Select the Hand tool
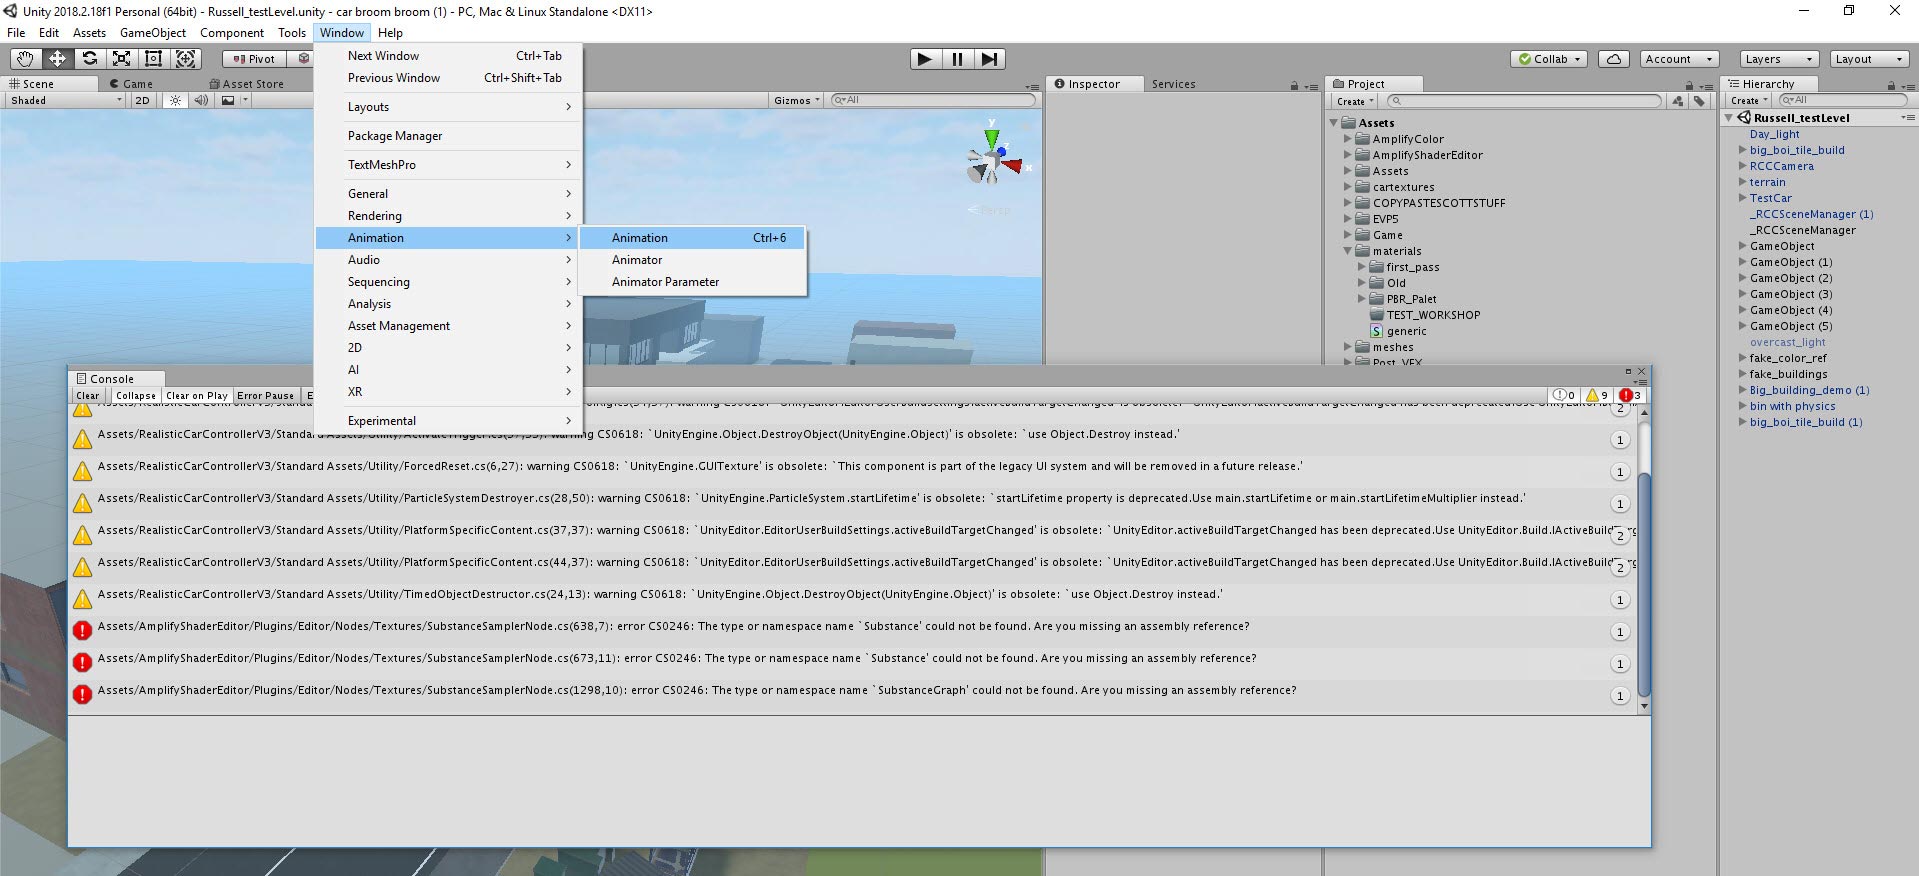The image size is (1919, 876). [25, 59]
